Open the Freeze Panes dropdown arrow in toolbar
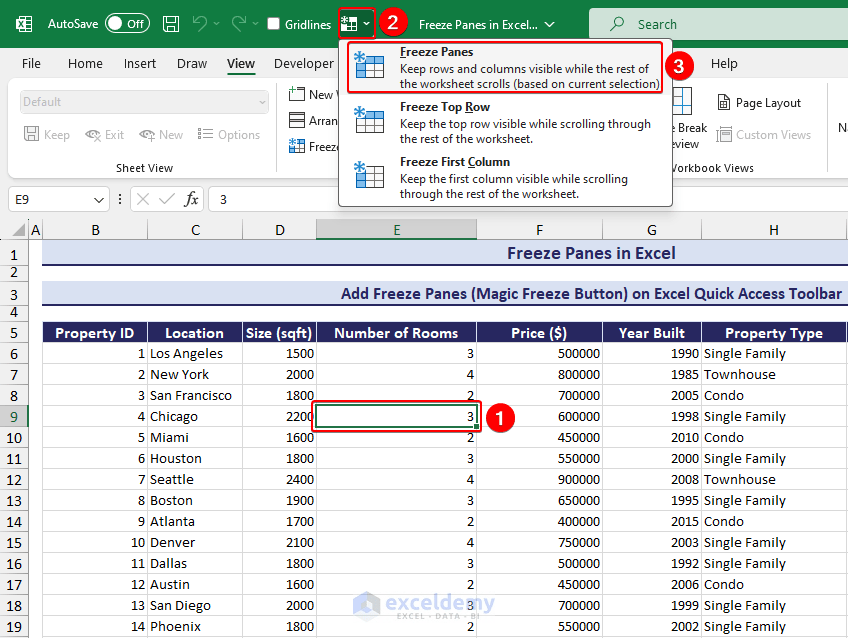The height and width of the screenshot is (638, 848). [365, 23]
